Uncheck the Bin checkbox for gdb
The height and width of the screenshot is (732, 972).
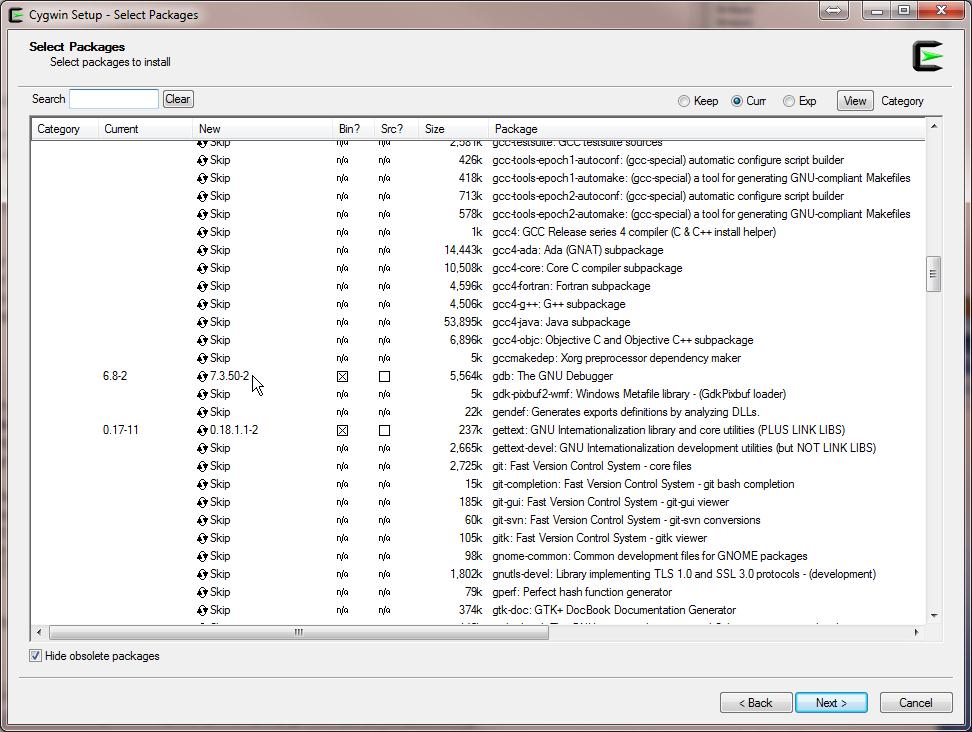pyautogui.click(x=343, y=377)
